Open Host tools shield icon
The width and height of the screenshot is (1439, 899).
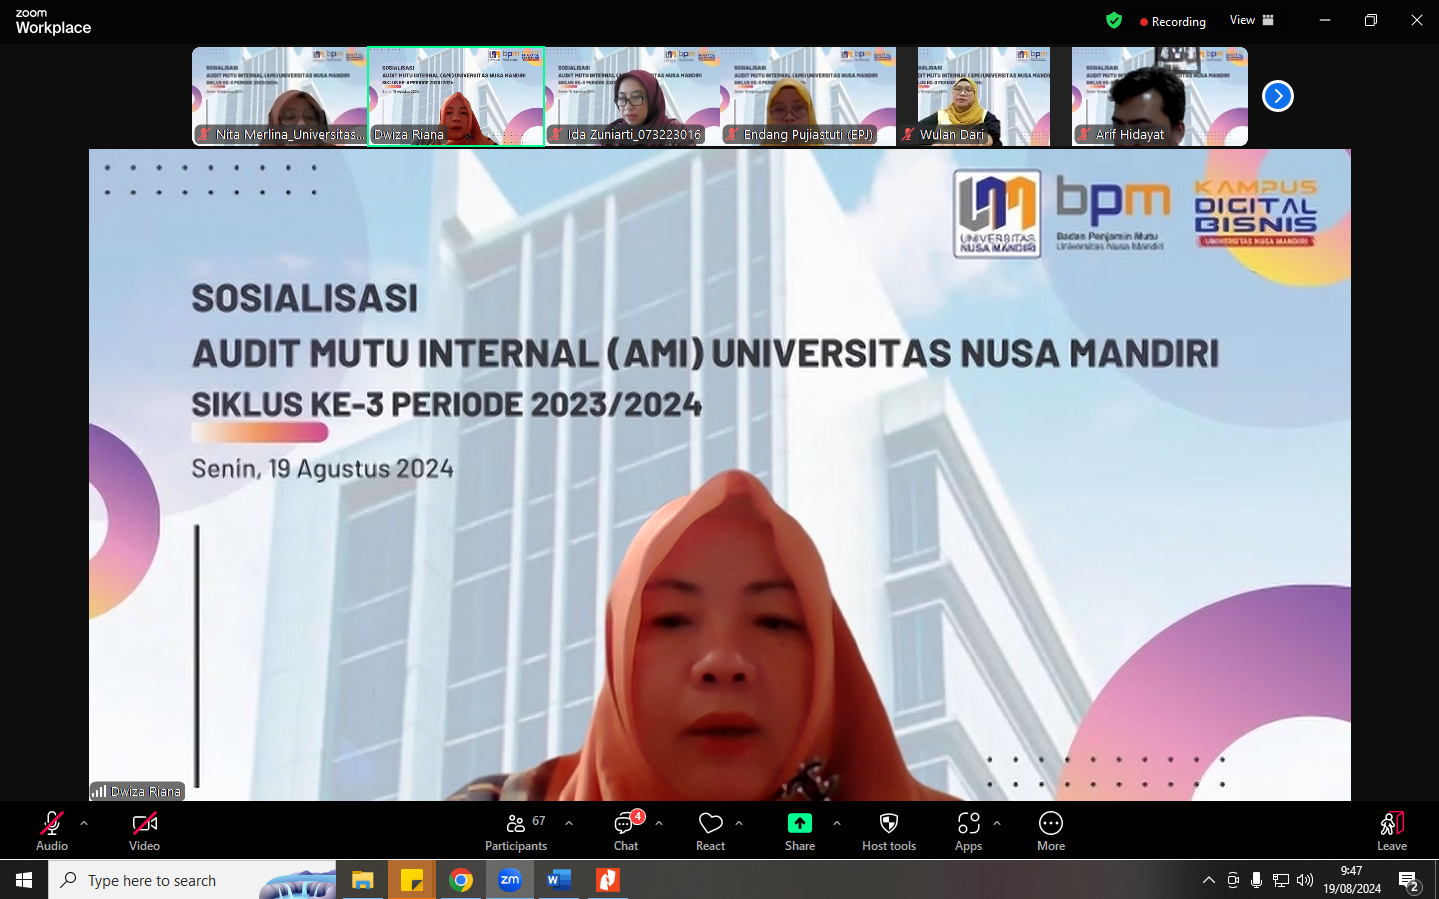pyautogui.click(x=888, y=830)
